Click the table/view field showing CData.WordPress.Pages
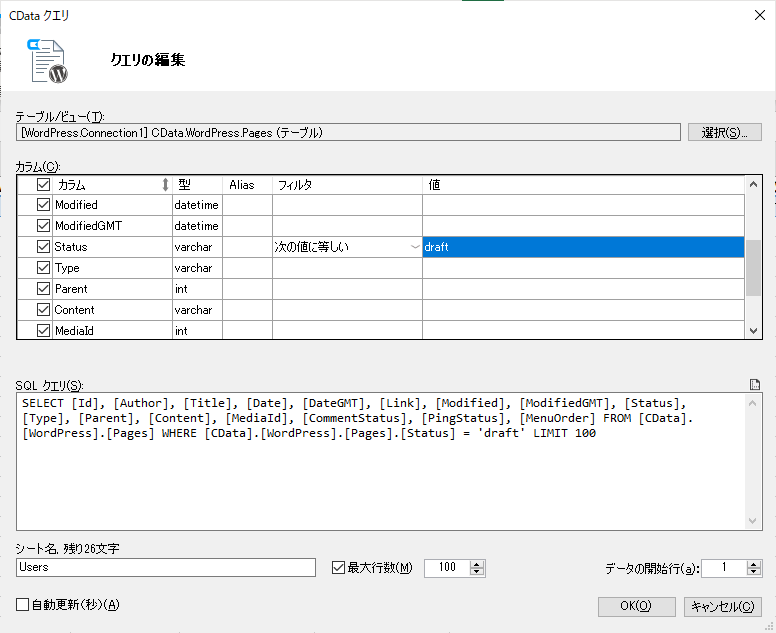This screenshot has height=633, width=776. pos(348,133)
